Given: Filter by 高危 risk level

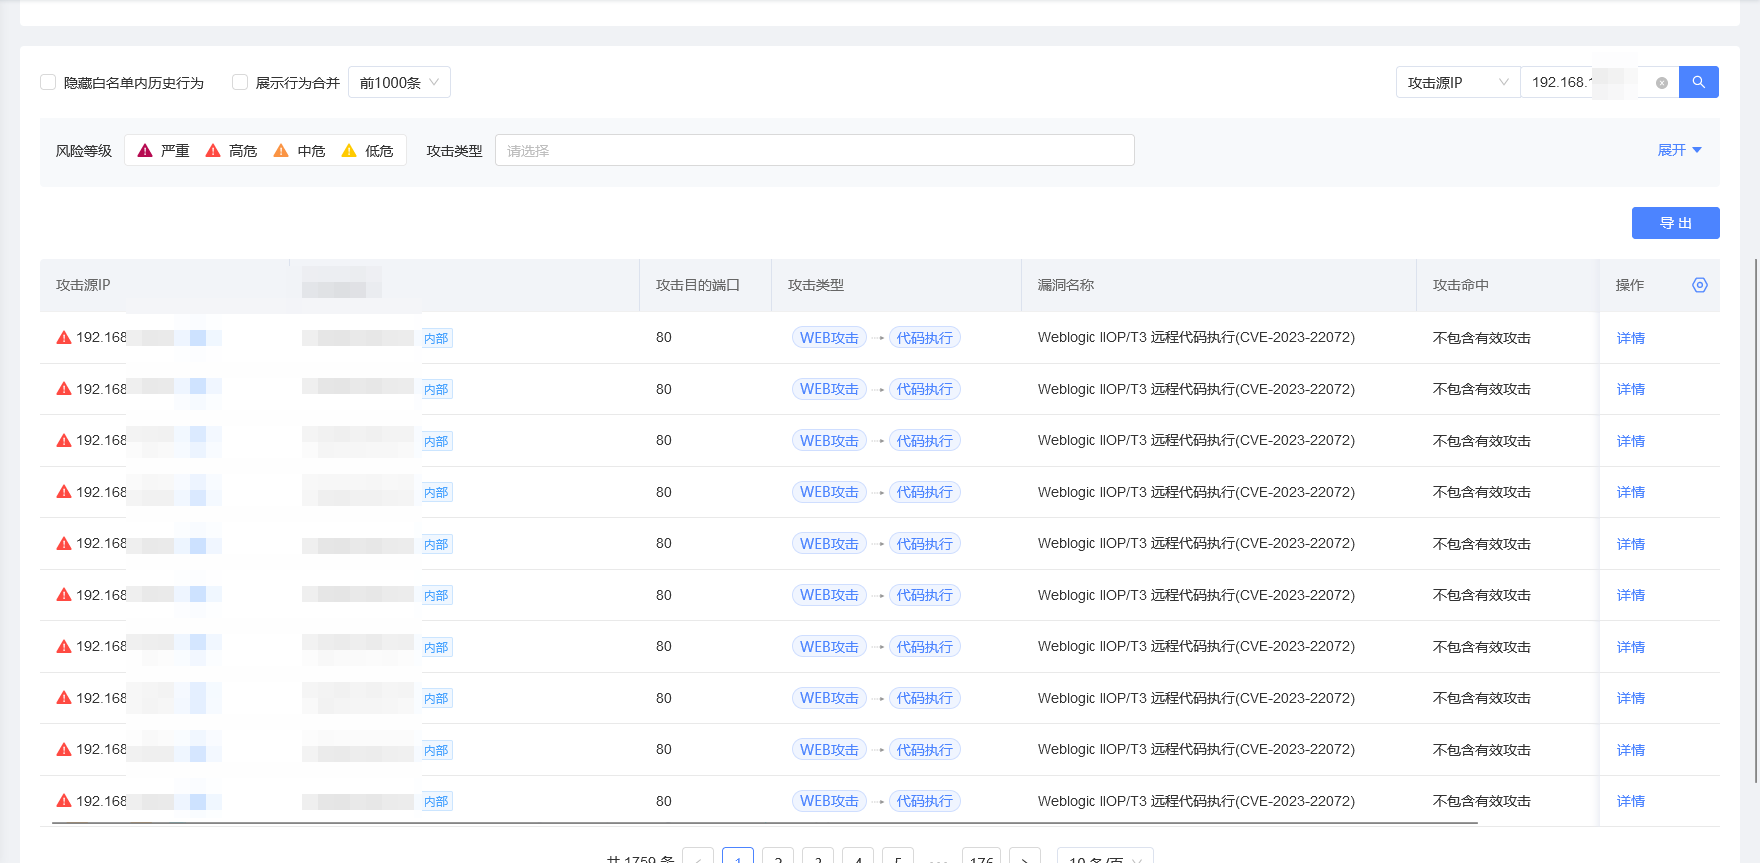Looking at the screenshot, I should point(231,151).
